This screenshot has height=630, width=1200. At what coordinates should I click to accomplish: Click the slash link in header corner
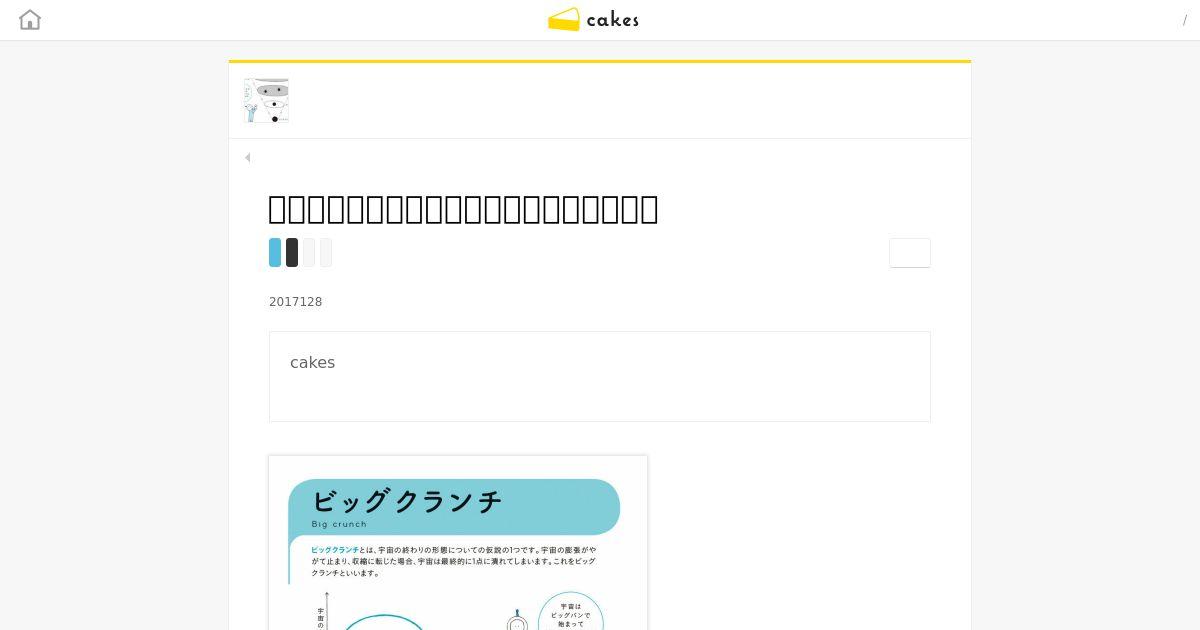(1185, 20)
